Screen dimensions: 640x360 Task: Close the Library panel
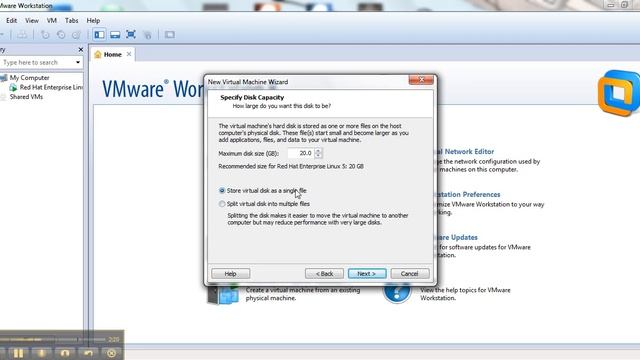(80, 49)
